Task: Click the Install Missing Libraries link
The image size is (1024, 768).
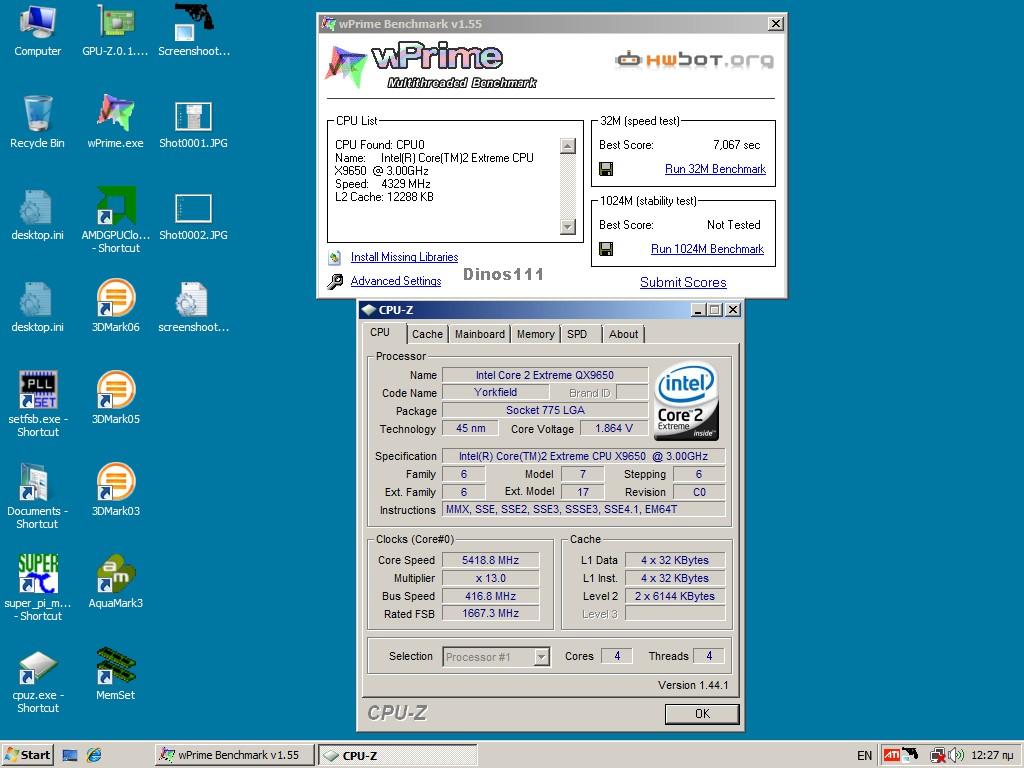Action: (404, 257)
